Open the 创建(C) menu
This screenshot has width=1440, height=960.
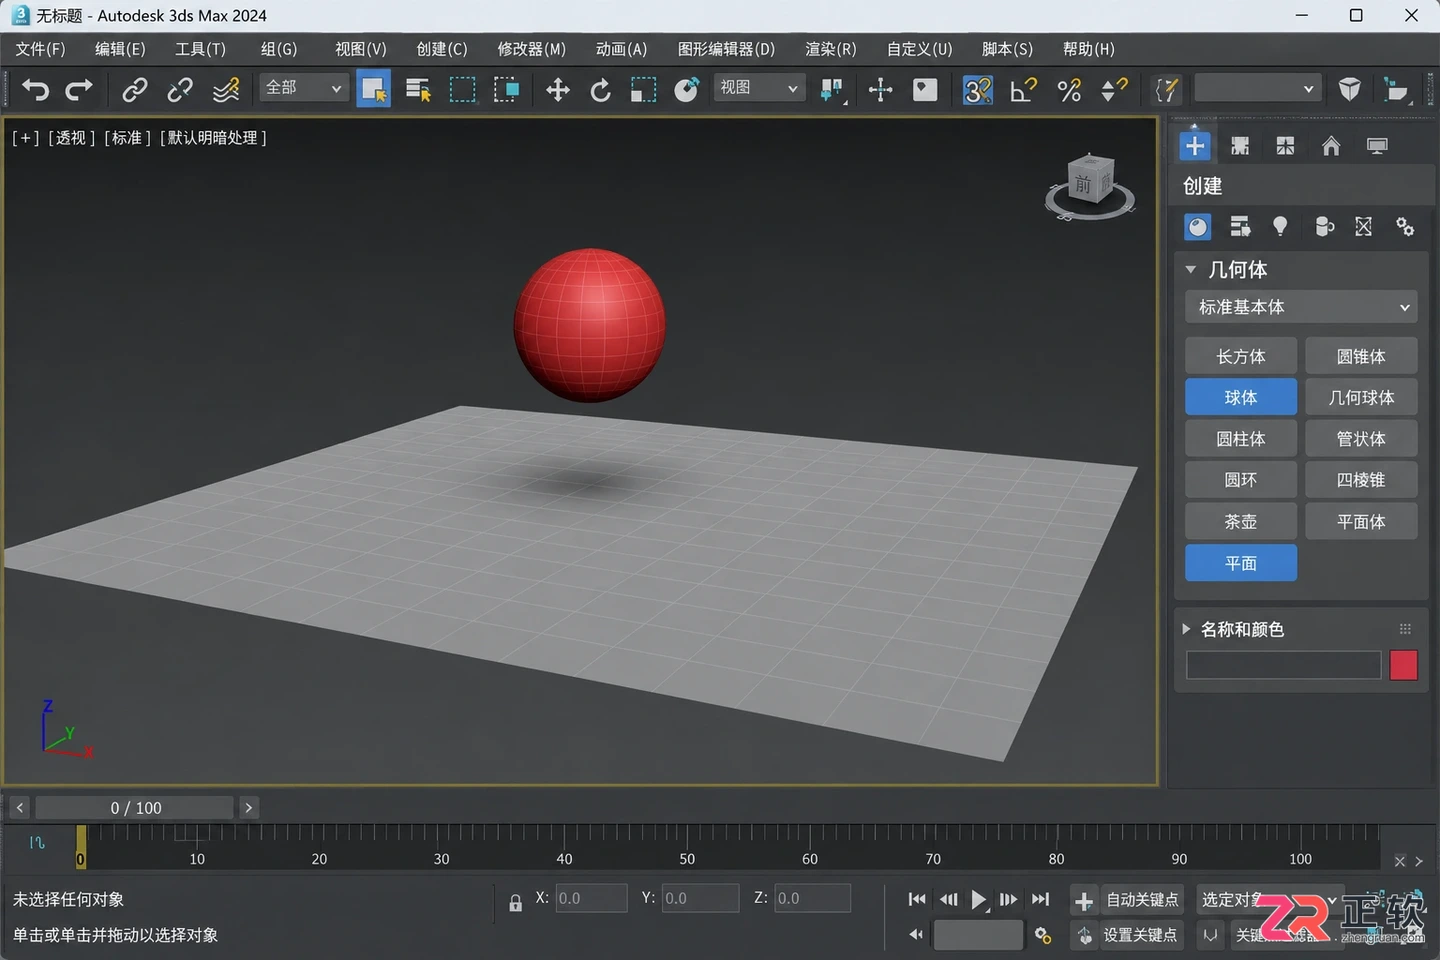coord(442,49)
